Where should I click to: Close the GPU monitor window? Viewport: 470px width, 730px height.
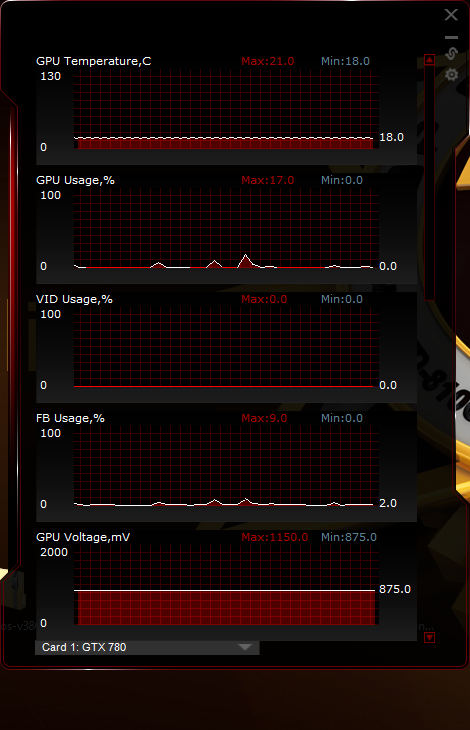click(451, 15)
